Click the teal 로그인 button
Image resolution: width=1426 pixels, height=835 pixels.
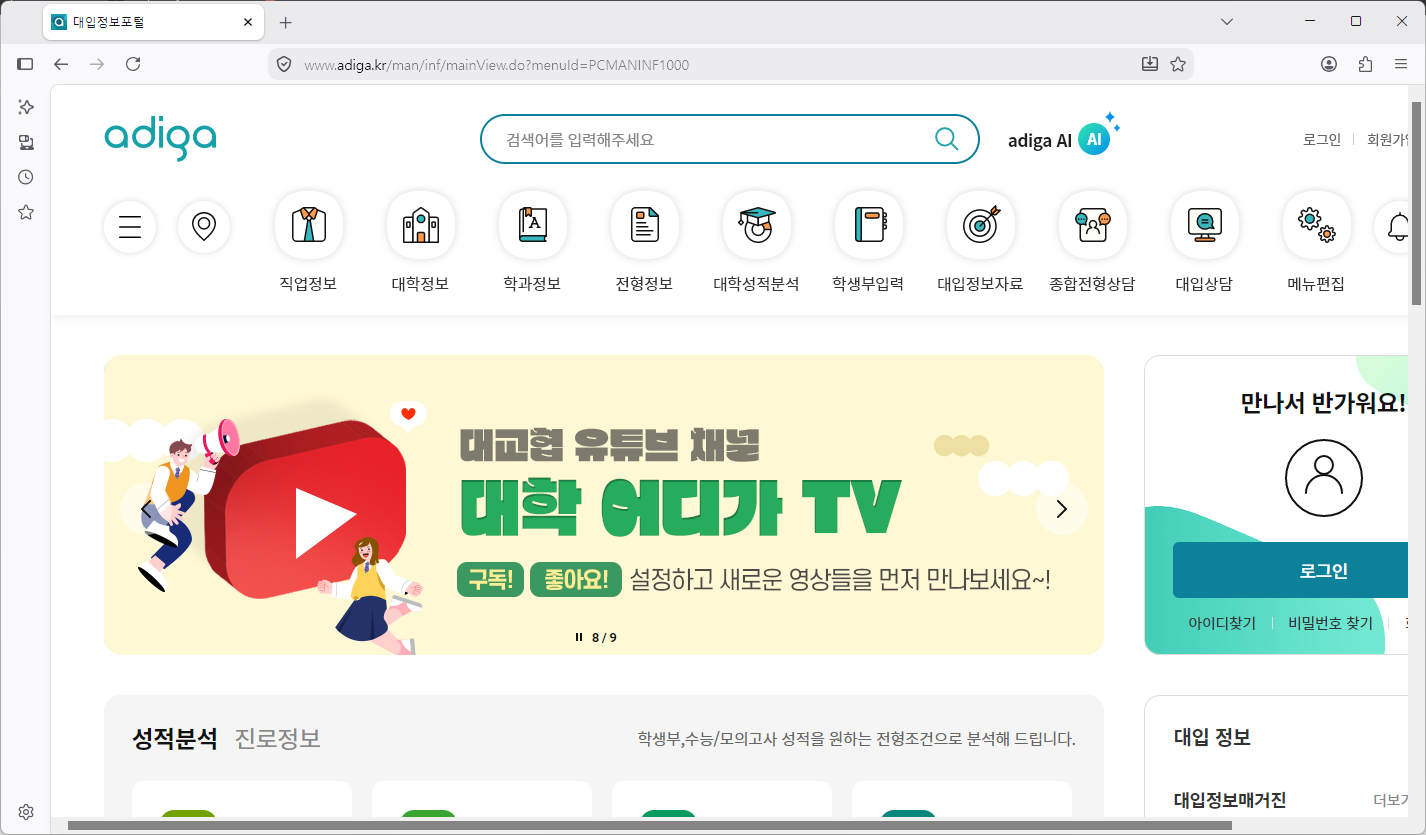(1291, 571)
